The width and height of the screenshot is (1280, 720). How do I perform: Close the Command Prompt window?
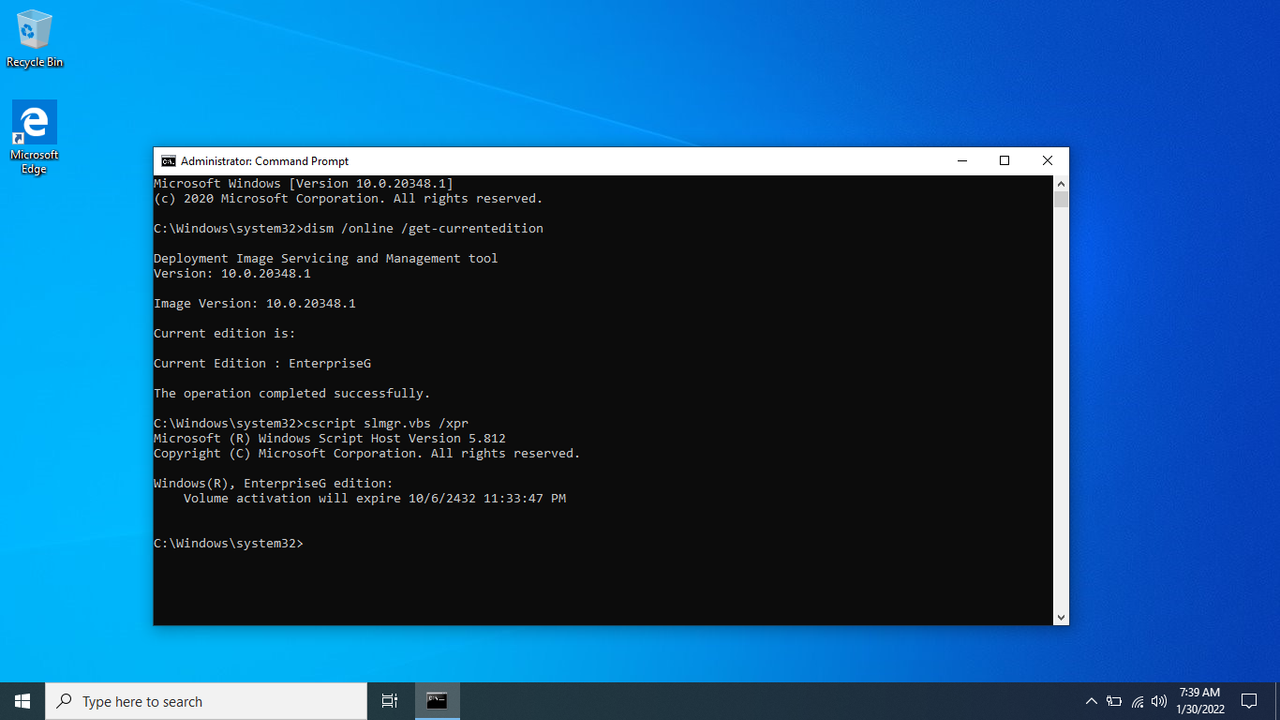coord(1047,161)
